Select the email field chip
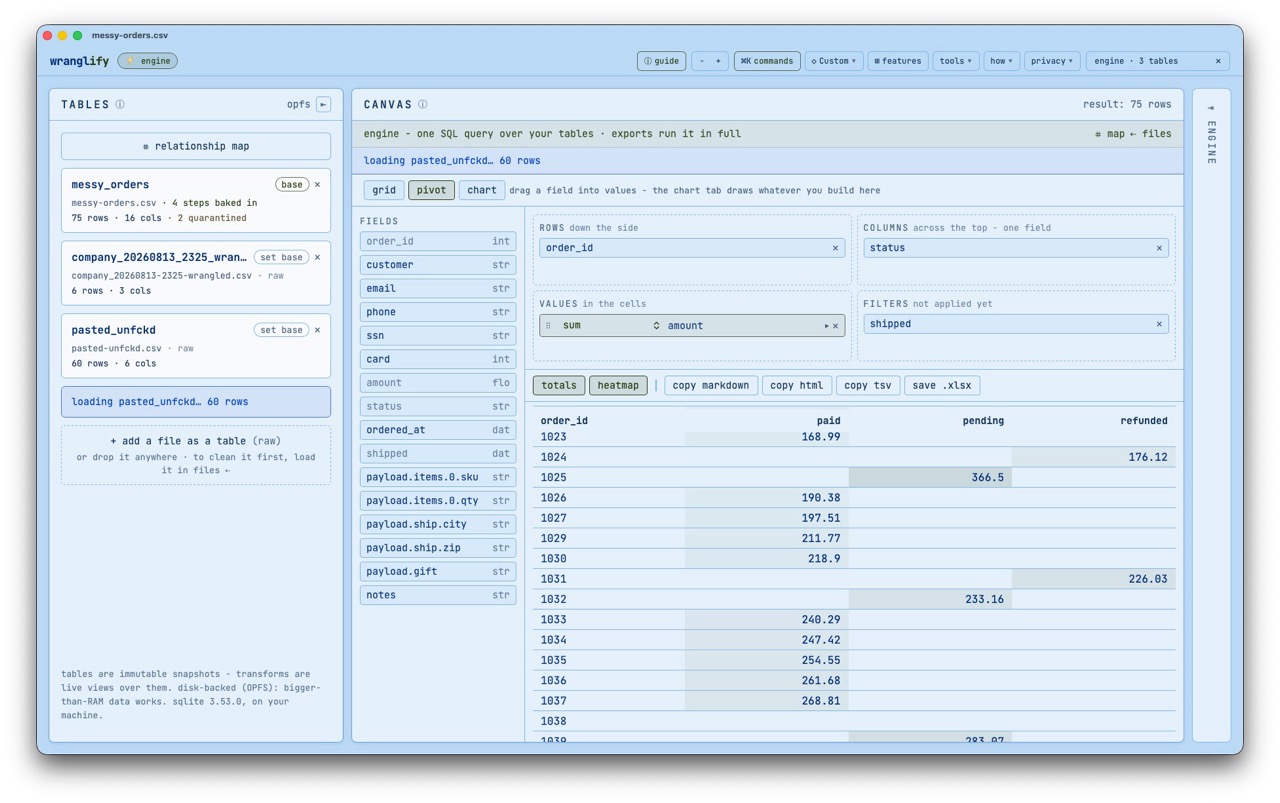 (438, 288)
